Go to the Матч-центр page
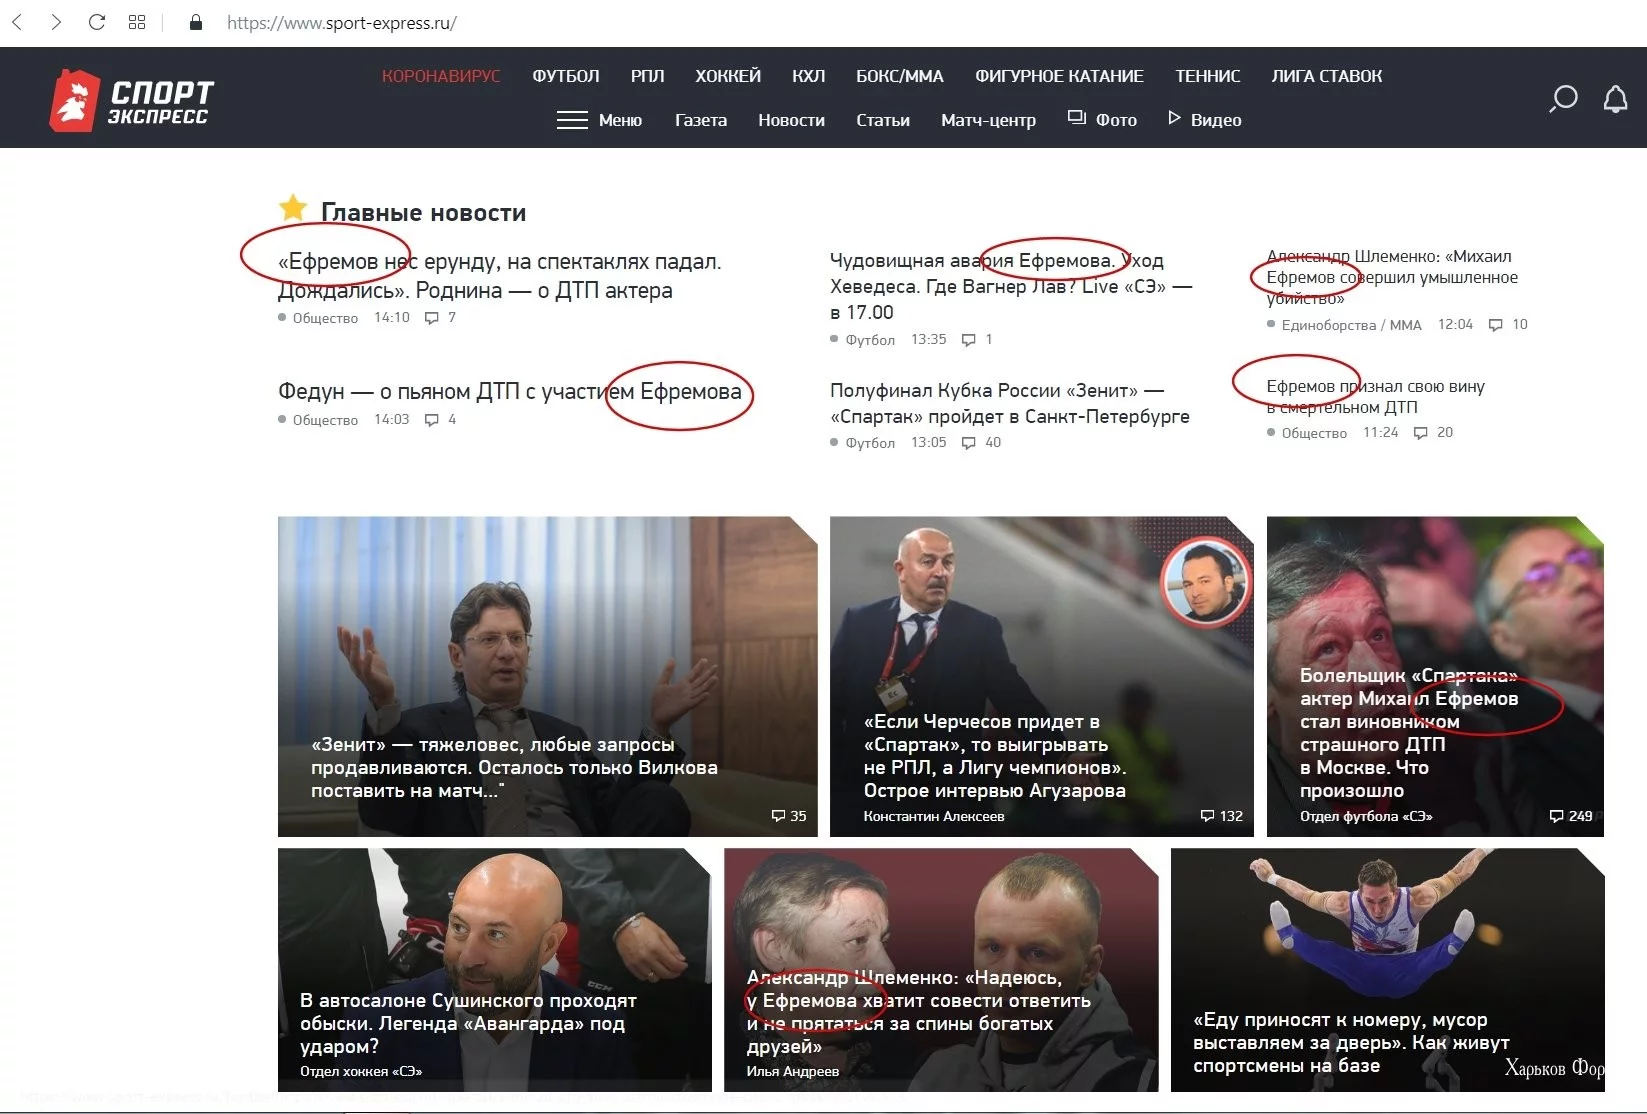The height and width of the screenshot is (1114, 1647). pos(988,120)
